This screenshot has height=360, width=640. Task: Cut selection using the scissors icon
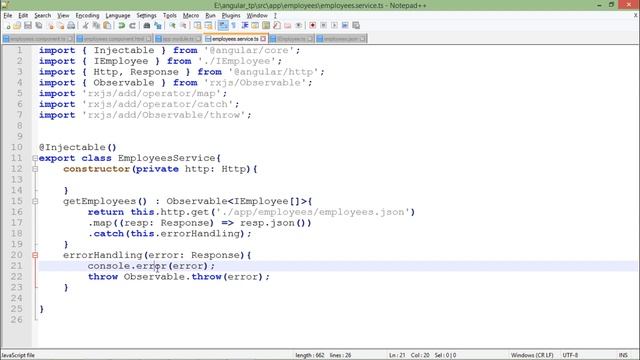(85, 25)
